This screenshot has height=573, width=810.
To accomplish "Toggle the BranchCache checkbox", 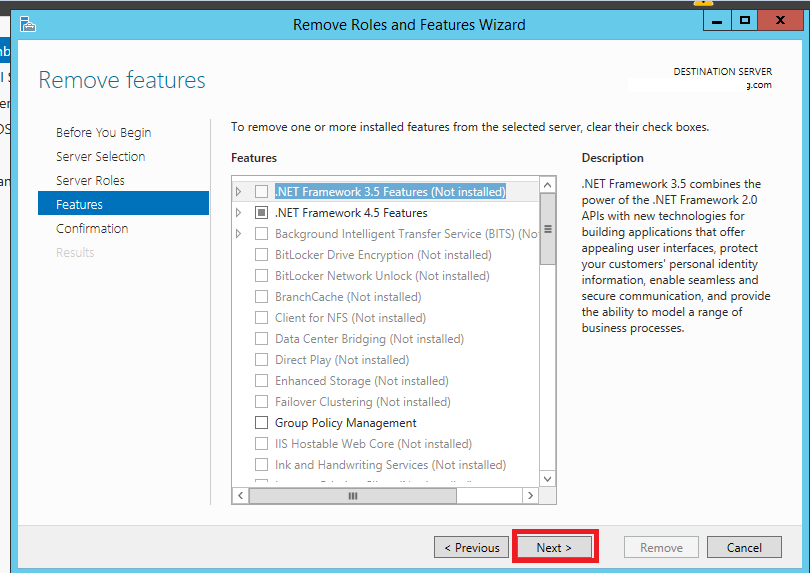I will (x=261, y=297).
